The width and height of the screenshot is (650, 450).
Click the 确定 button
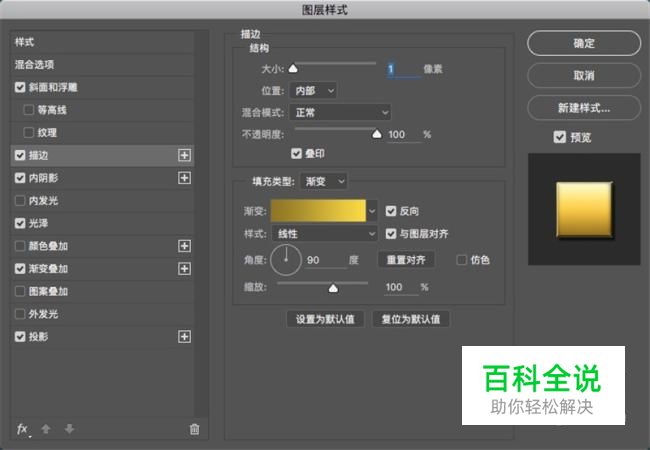(584, 43)
